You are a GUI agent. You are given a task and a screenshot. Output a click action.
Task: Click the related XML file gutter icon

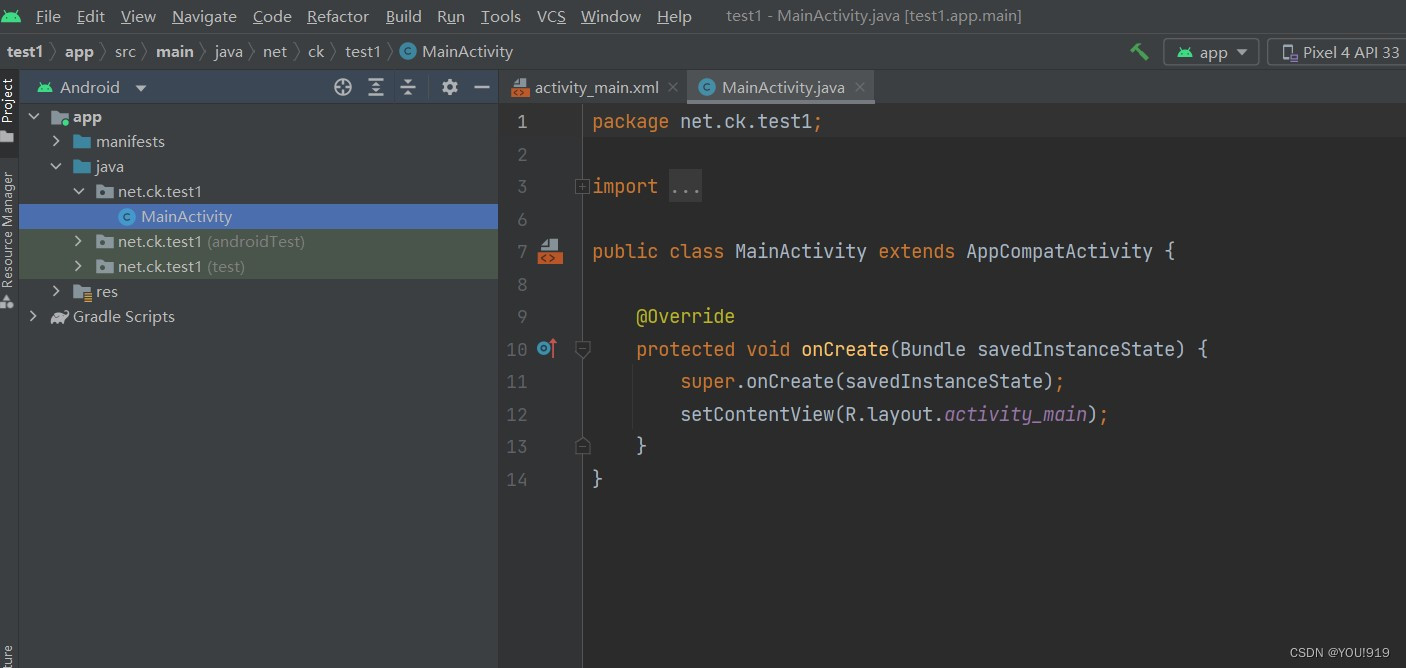pos(550,251)
